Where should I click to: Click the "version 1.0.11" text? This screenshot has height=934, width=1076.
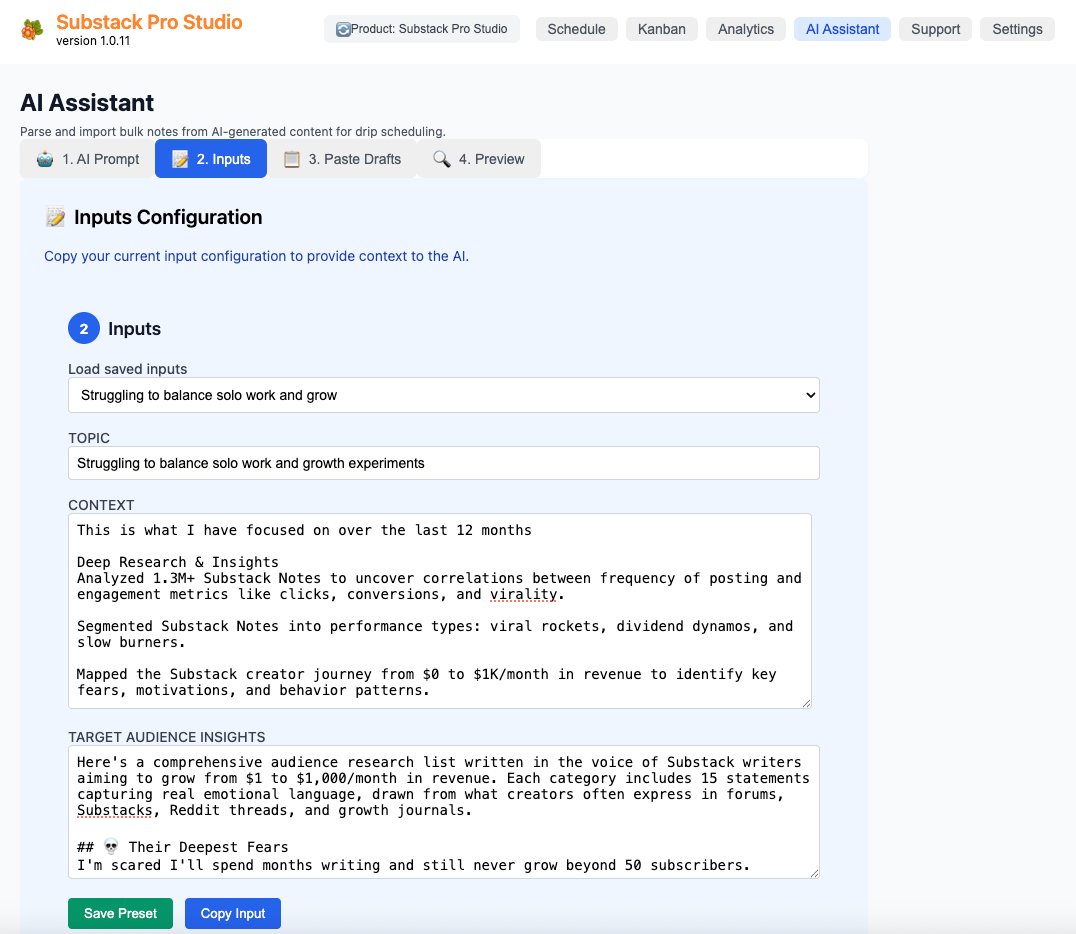point(93,41)
